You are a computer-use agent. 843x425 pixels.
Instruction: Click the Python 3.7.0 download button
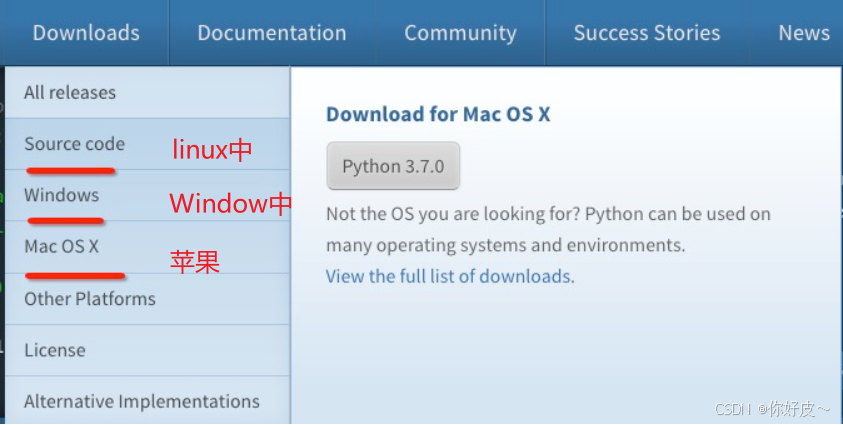tap(393, 166)
